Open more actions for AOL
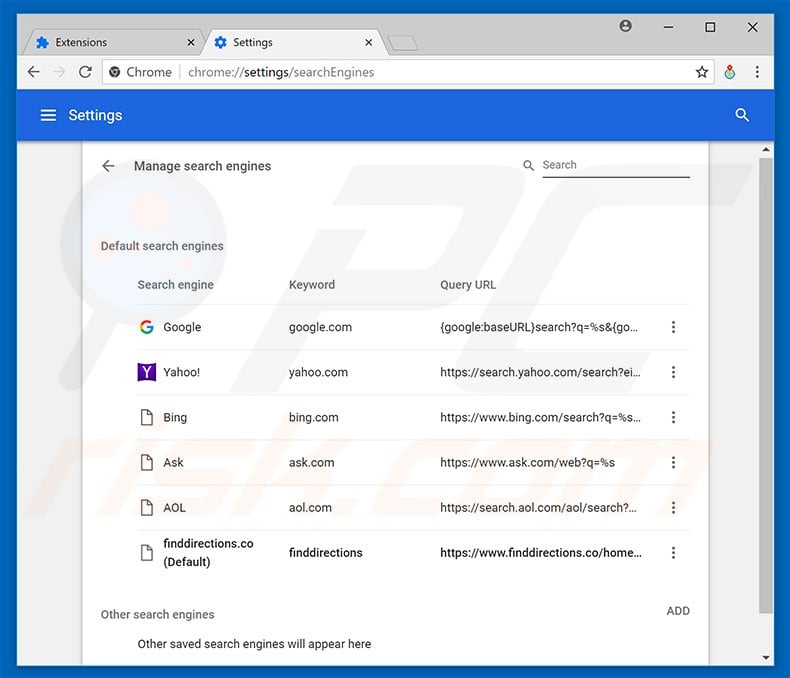 pos(673,507)
